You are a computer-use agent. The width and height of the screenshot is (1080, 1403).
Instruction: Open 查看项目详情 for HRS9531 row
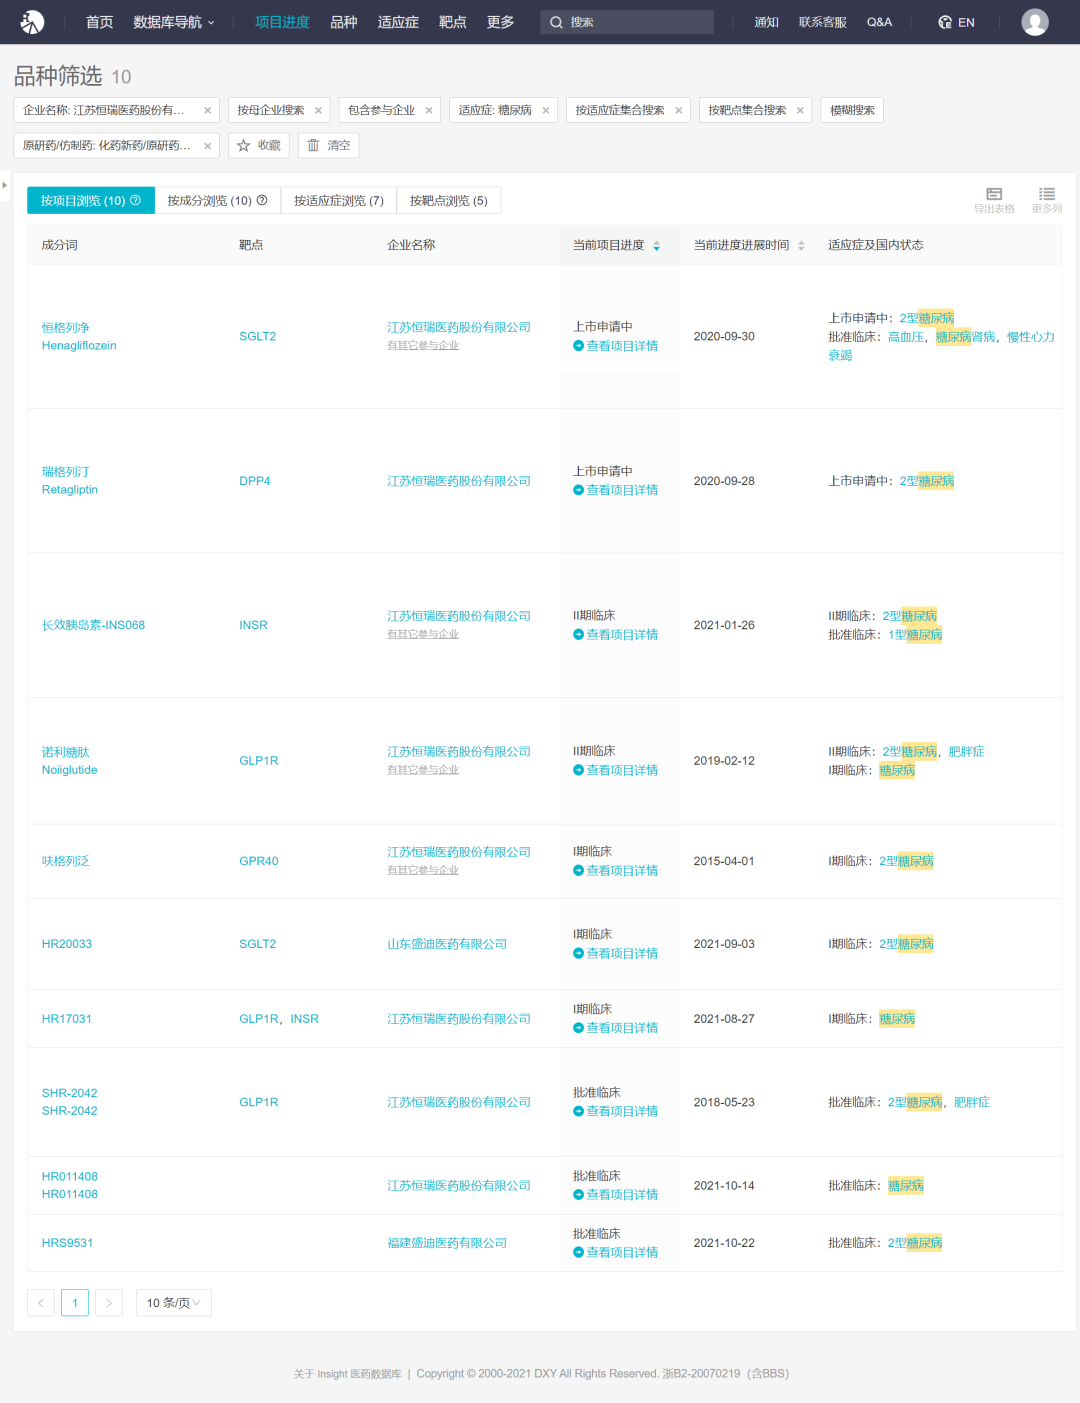616,1253
